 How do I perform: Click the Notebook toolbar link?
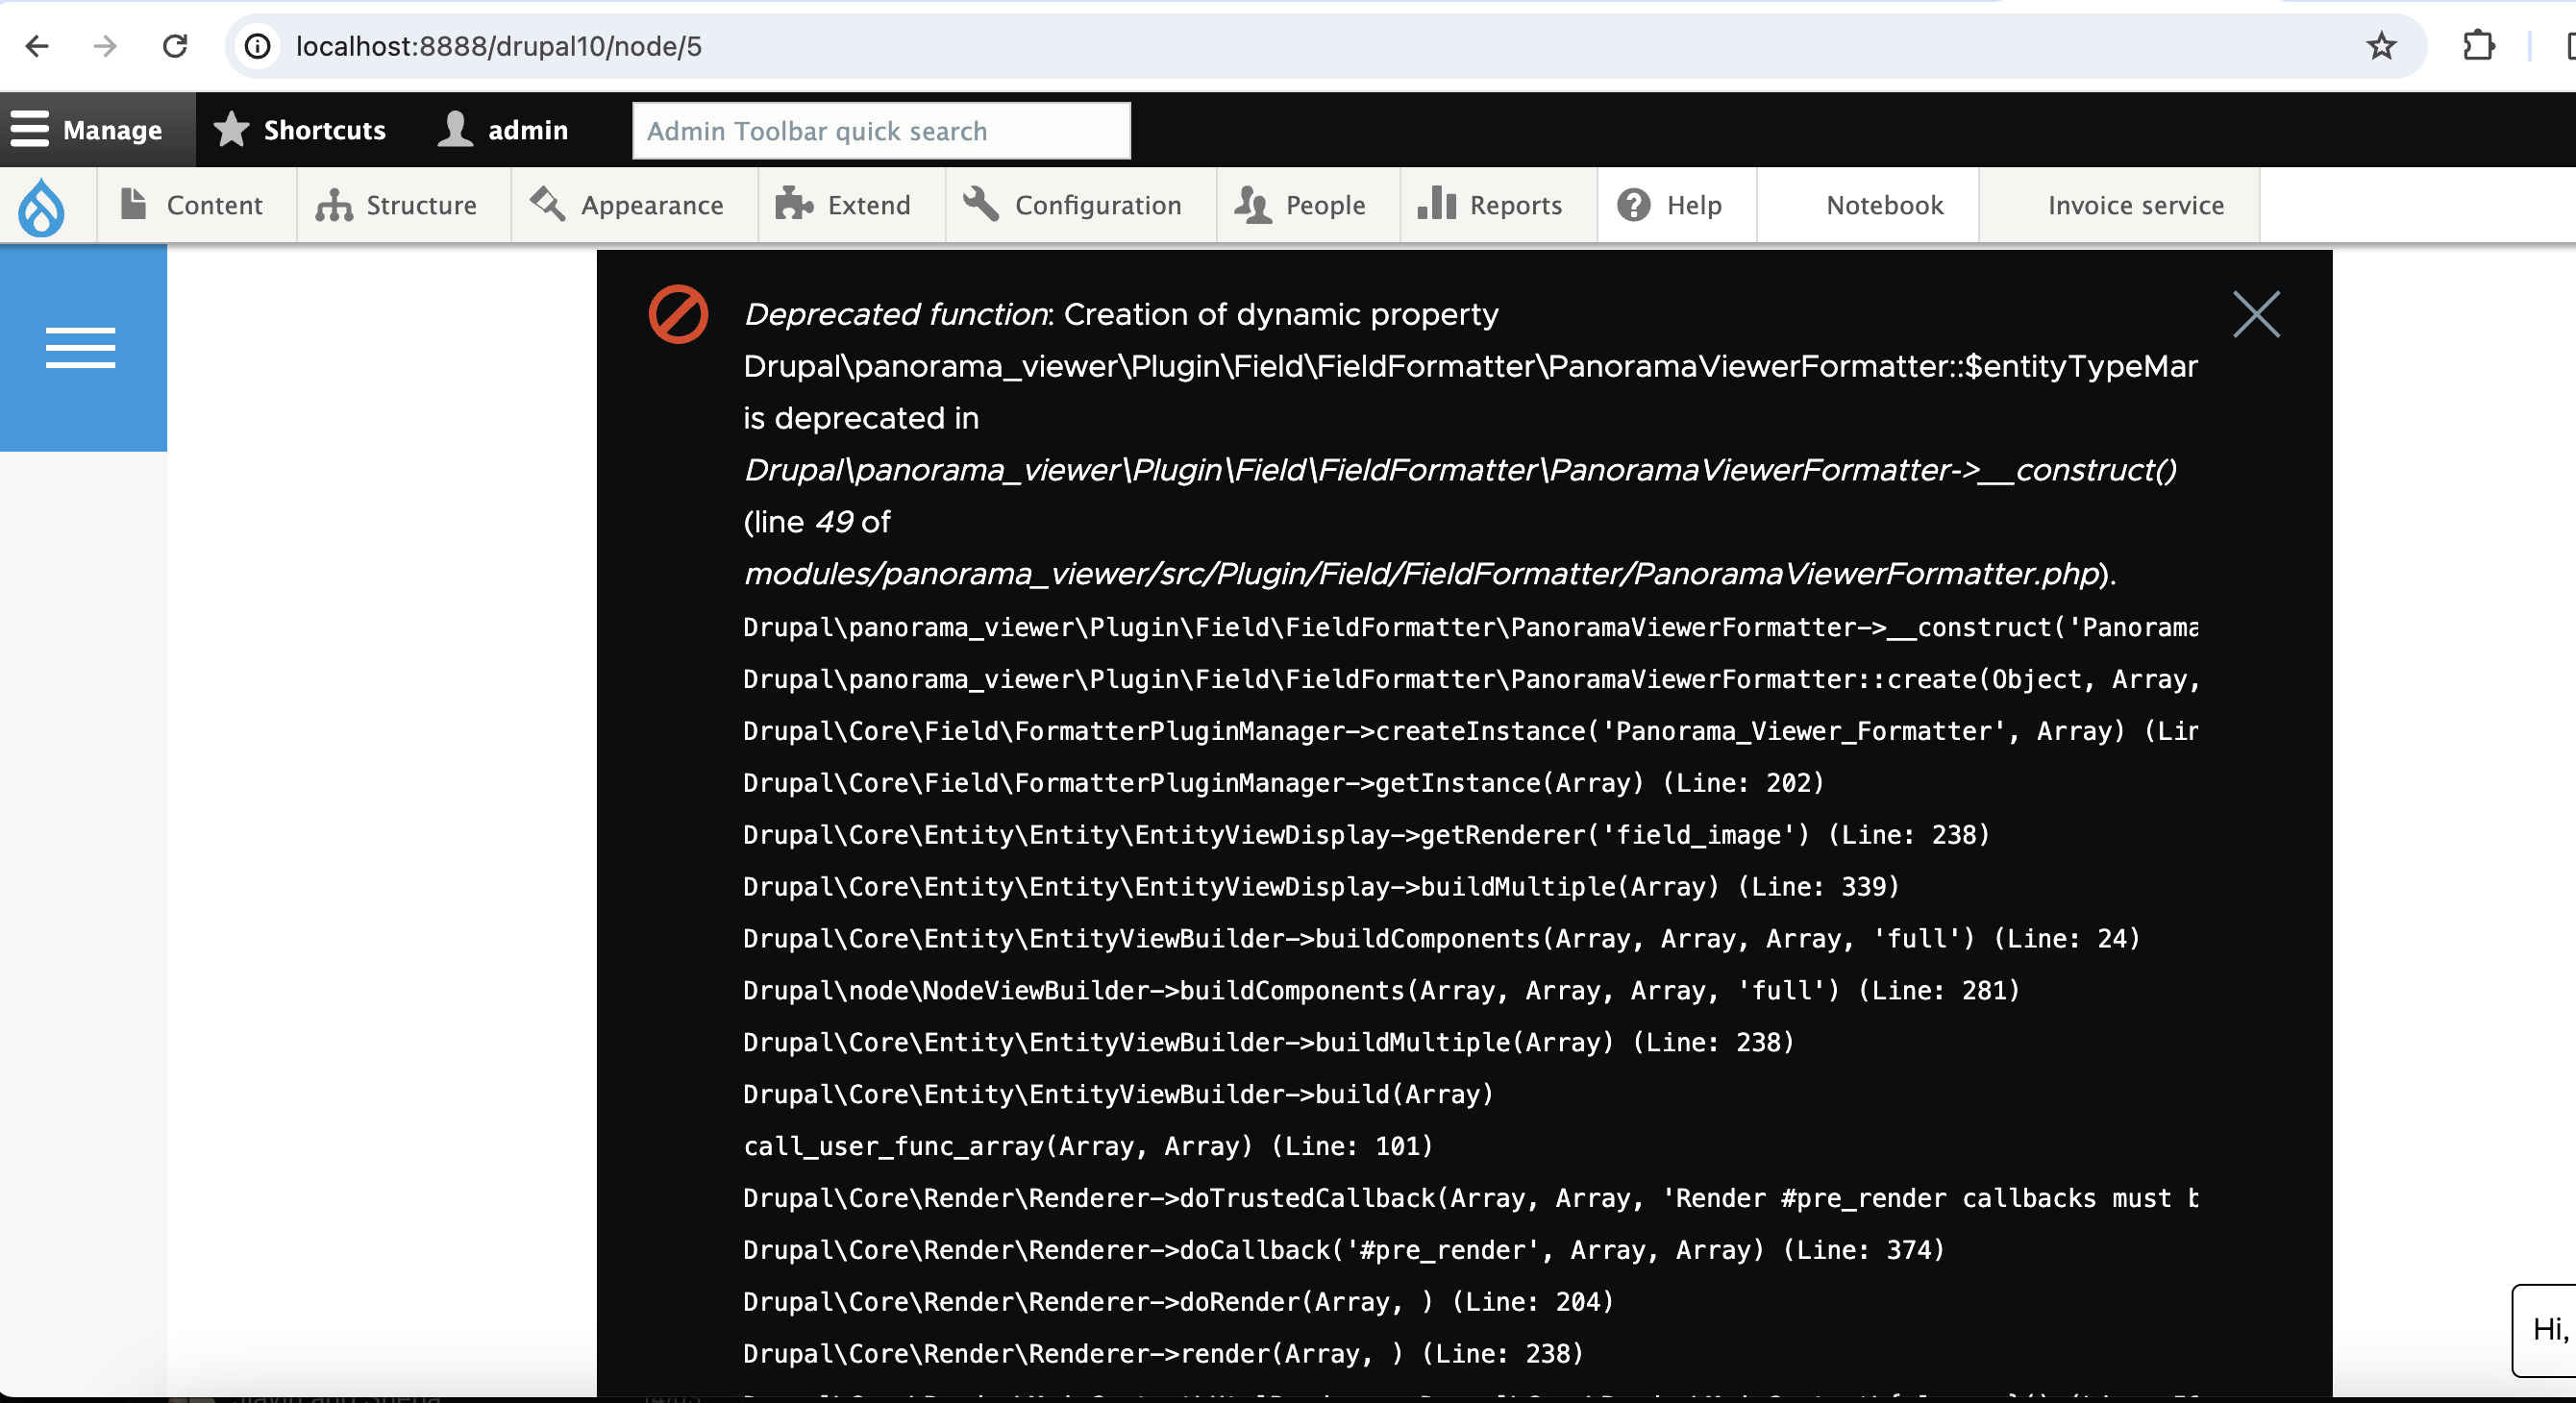tap(1884, 205)
